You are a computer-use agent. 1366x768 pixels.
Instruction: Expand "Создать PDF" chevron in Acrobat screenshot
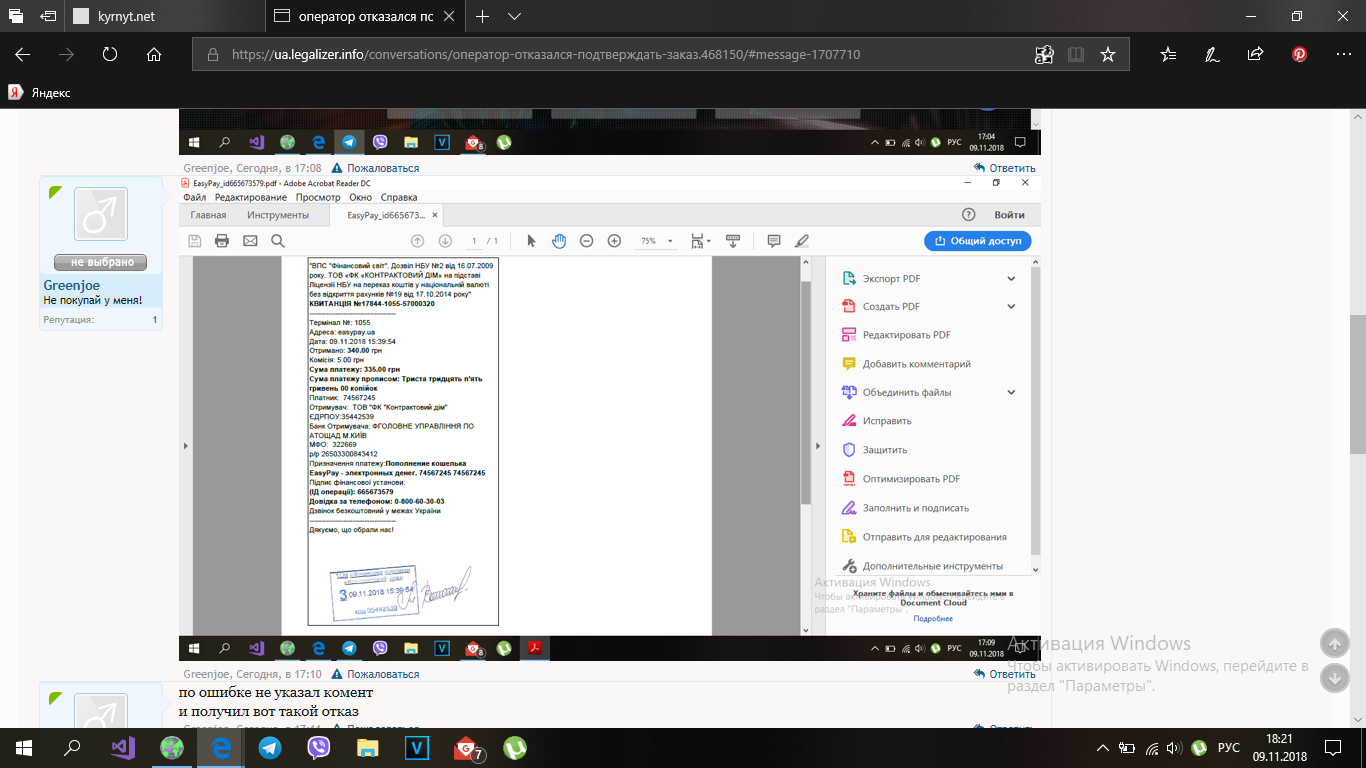[1012, 307]
